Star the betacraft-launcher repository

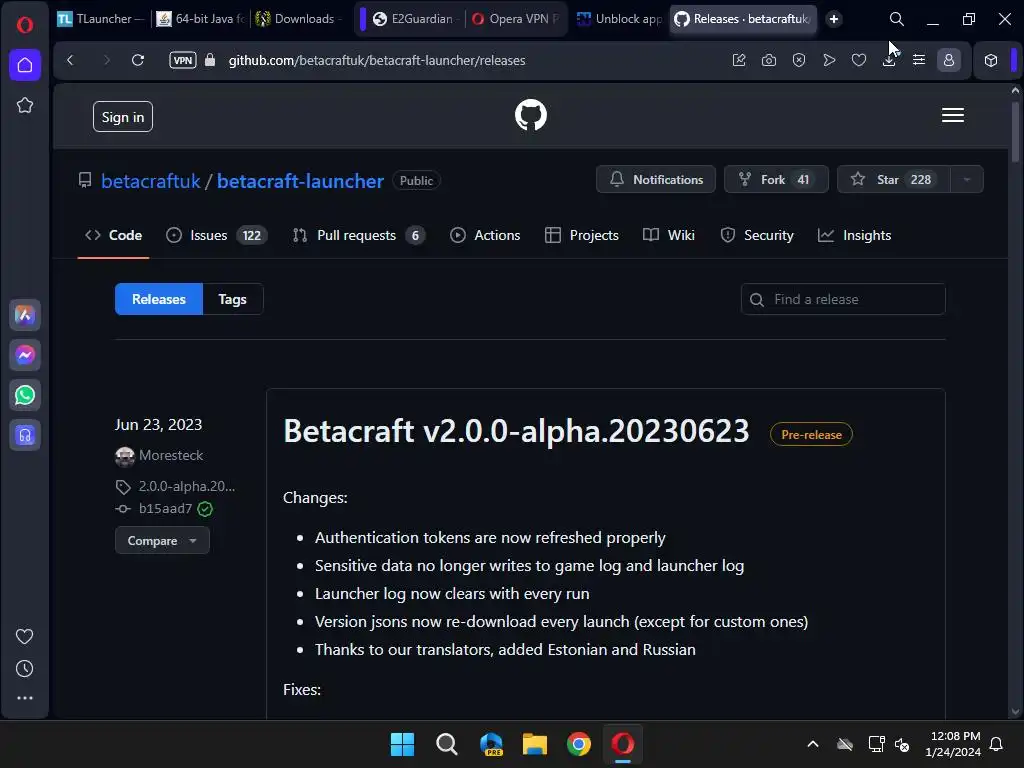(893, 180)
